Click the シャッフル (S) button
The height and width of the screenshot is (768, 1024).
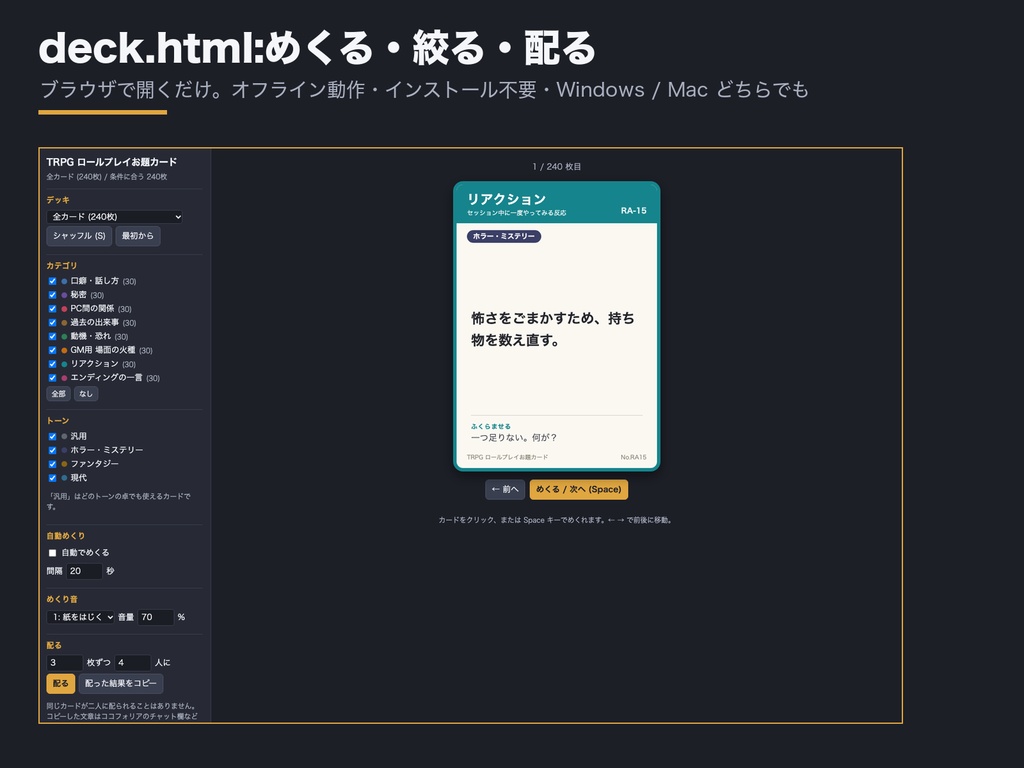coord(79,236)
